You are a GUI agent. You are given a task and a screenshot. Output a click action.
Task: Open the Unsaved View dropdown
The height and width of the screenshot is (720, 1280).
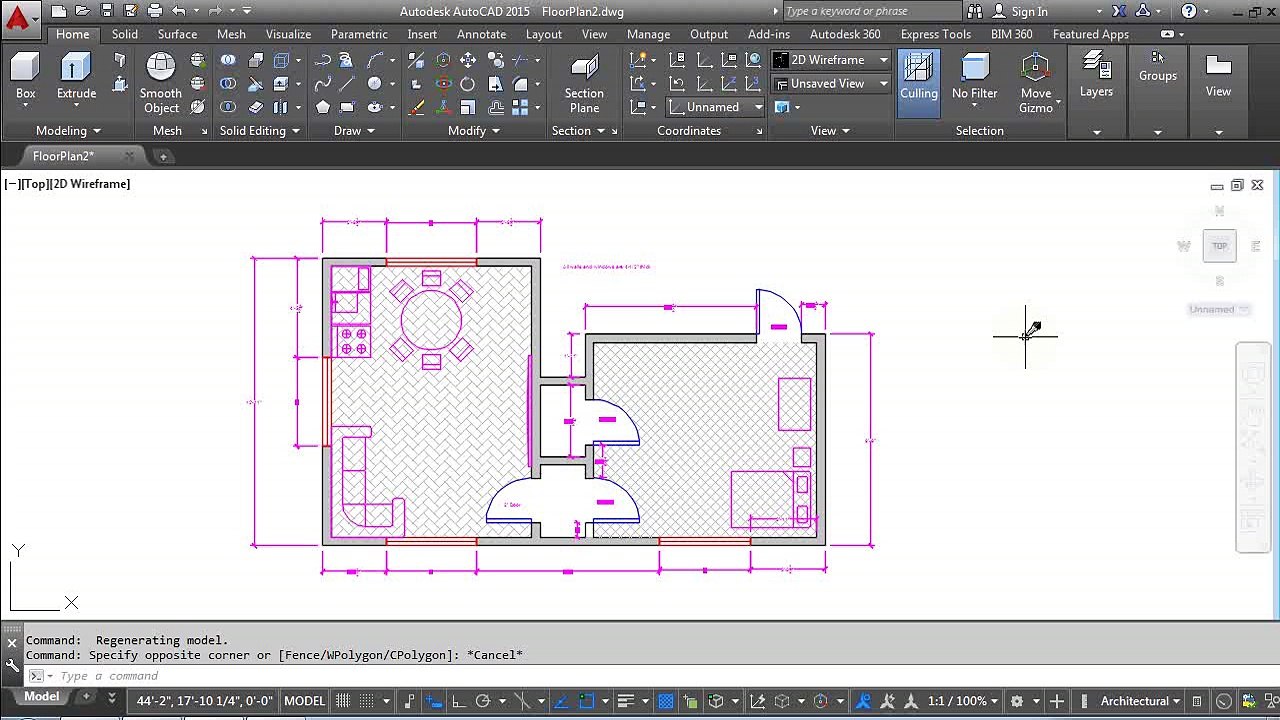click(831, 84)
